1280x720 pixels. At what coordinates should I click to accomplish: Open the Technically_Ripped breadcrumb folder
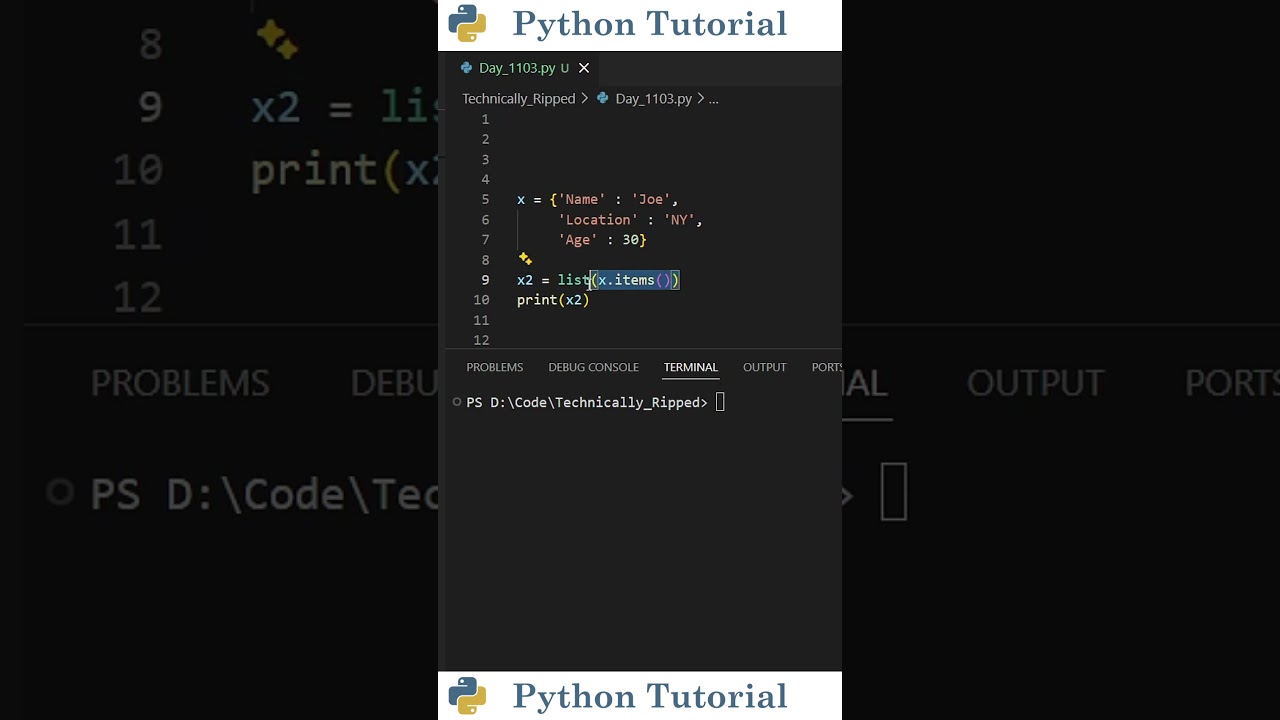click(518, 98)
